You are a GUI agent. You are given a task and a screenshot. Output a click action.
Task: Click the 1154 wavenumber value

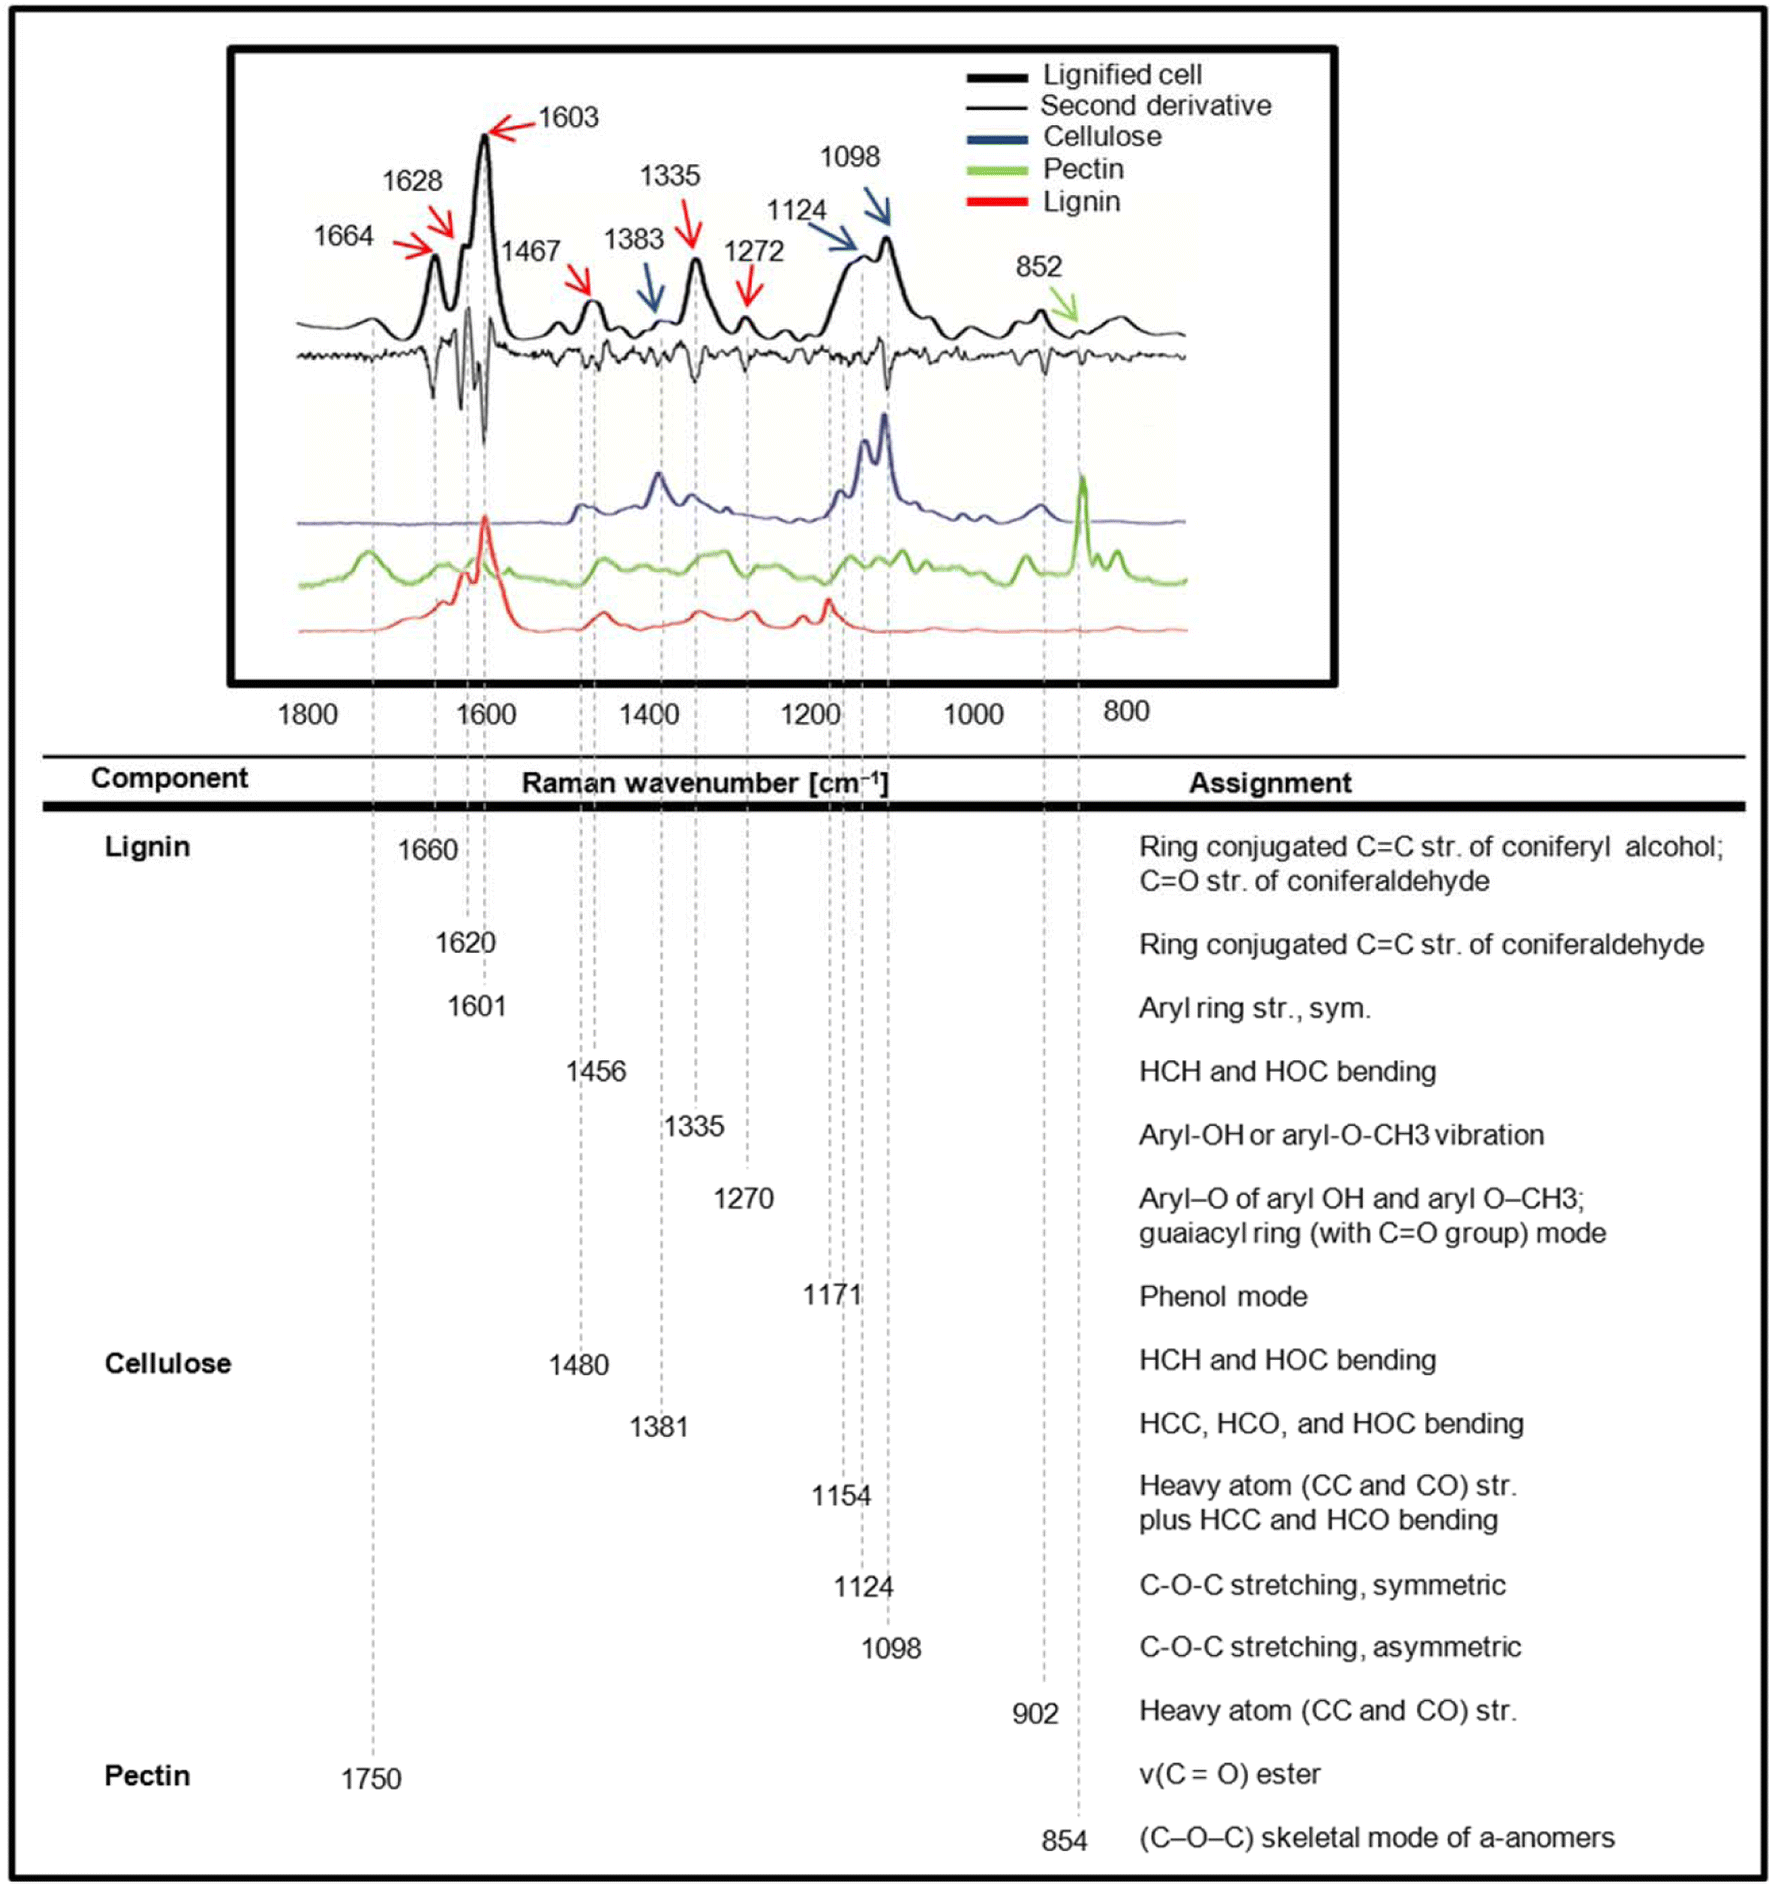[x=841, y=1497]
